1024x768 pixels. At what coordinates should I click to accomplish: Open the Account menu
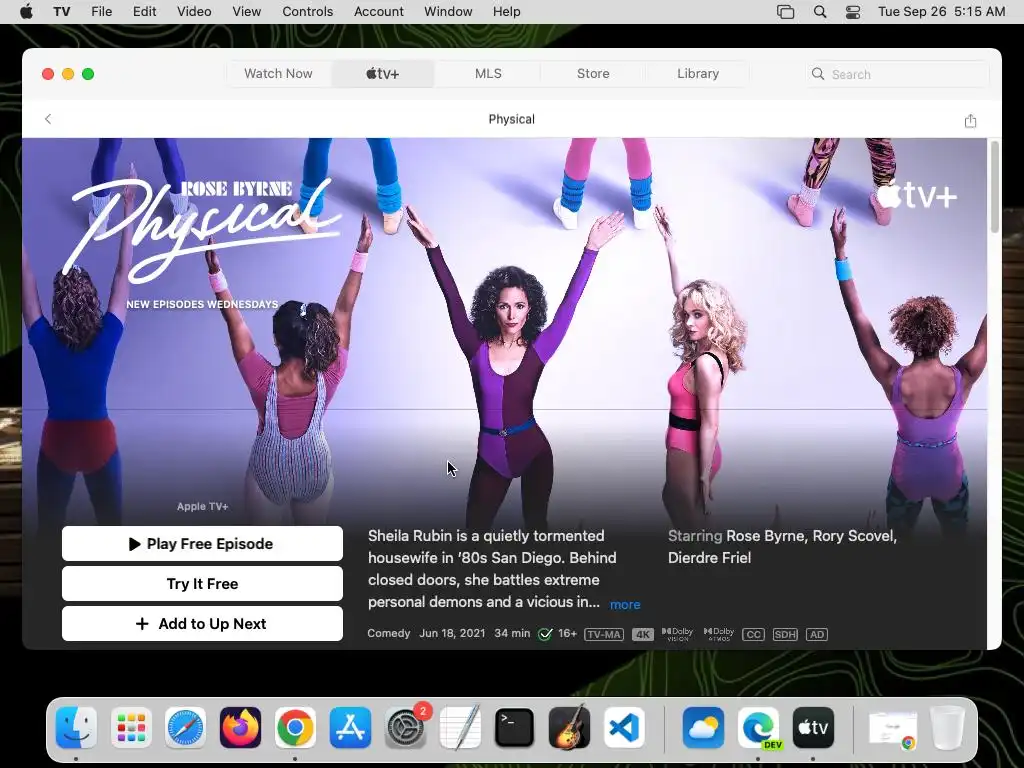click(379, 12)
